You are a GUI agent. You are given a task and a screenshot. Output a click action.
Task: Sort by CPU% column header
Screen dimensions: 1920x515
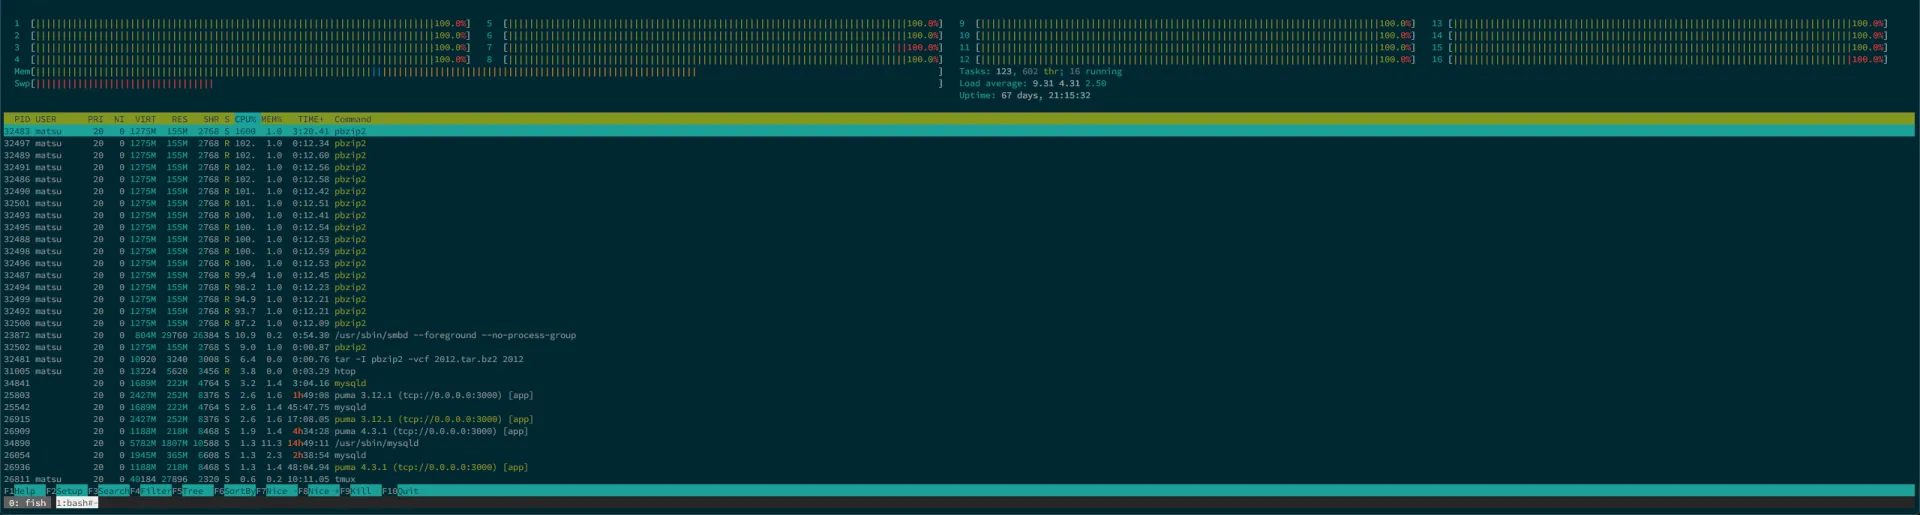pyautogui.click(x=245, y=119)
